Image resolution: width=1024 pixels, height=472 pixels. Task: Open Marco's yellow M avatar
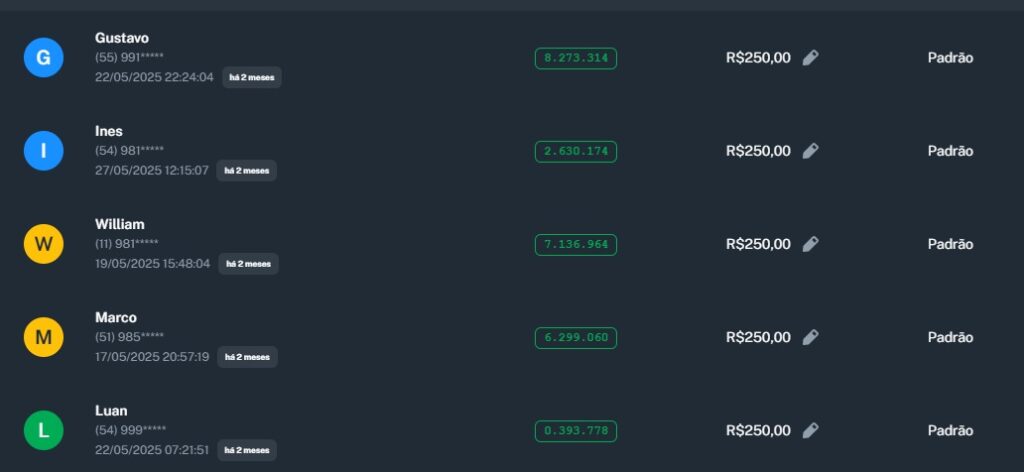[43, 337]
